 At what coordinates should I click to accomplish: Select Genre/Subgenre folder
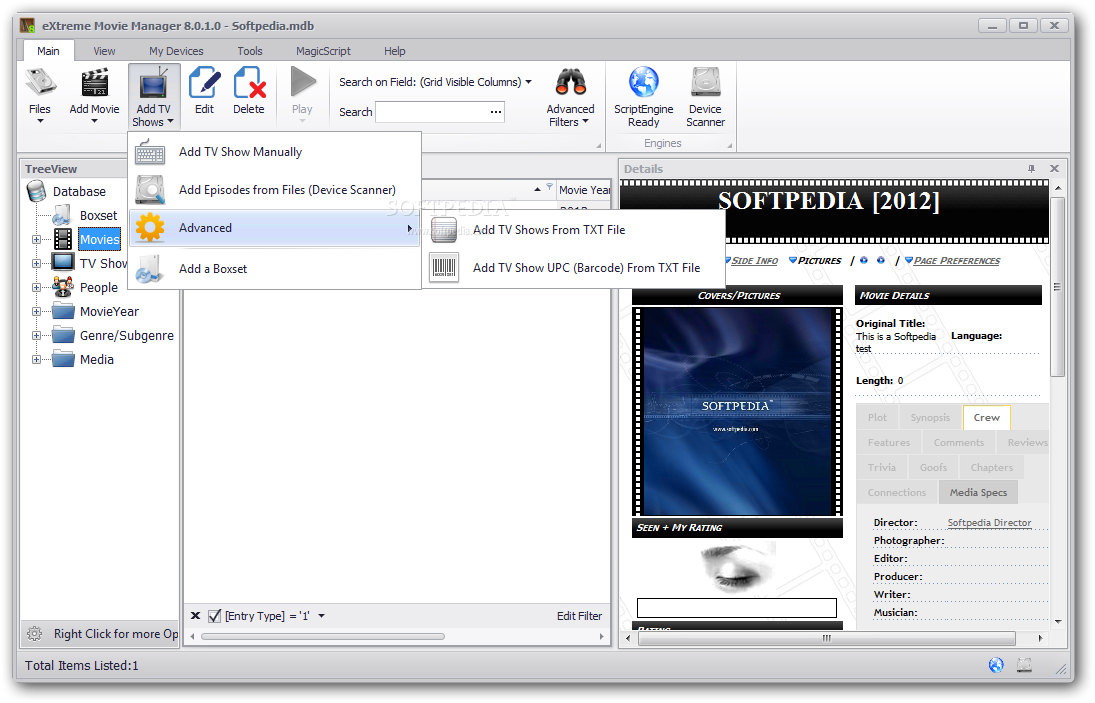(x=126, y=336)
